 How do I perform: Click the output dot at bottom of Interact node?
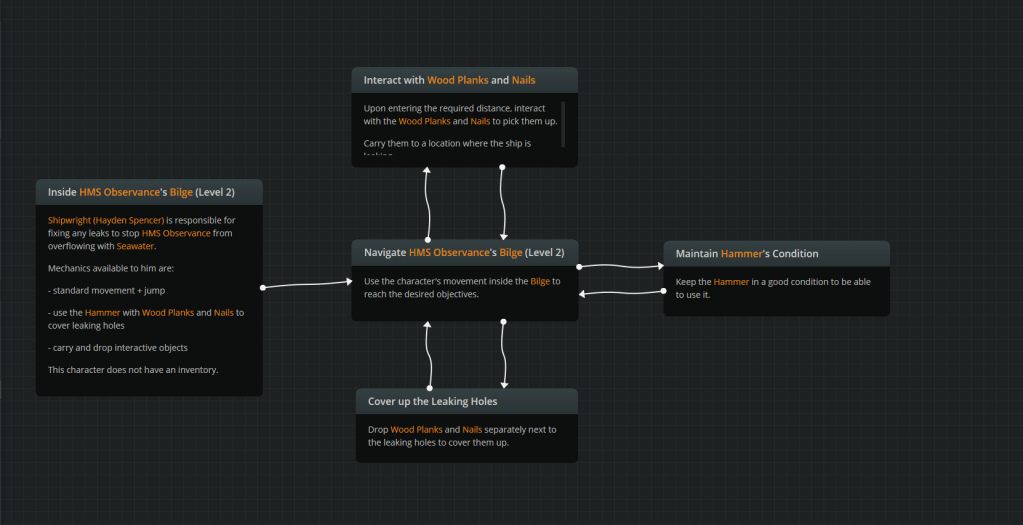tap(502, 167)
